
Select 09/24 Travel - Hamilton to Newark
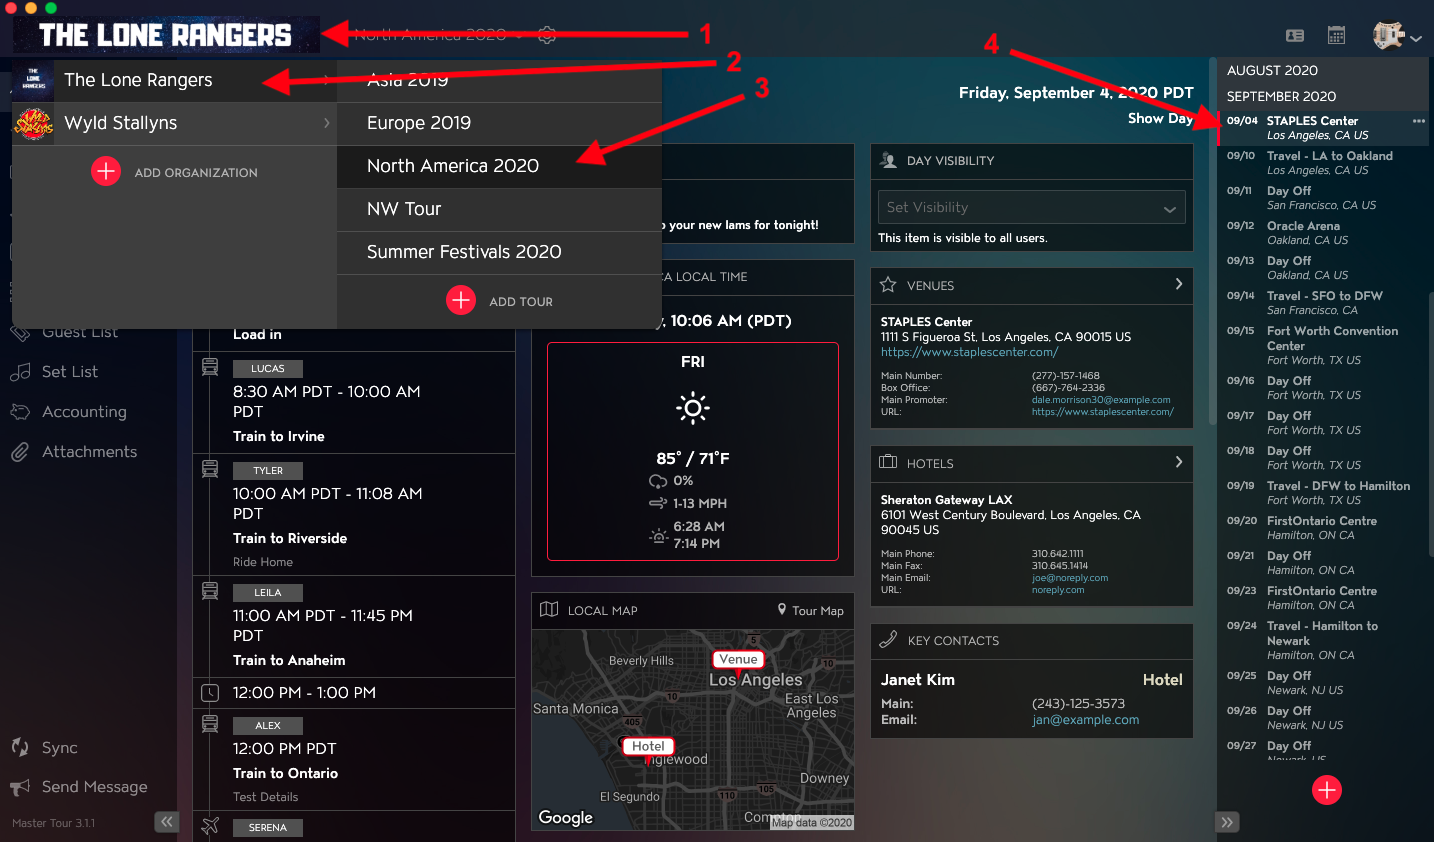click(1322, 640)
